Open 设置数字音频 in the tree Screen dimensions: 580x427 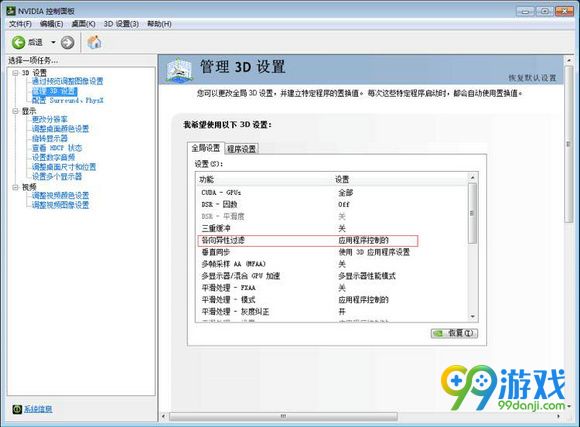pyautogui.click(x=53, y=157)
